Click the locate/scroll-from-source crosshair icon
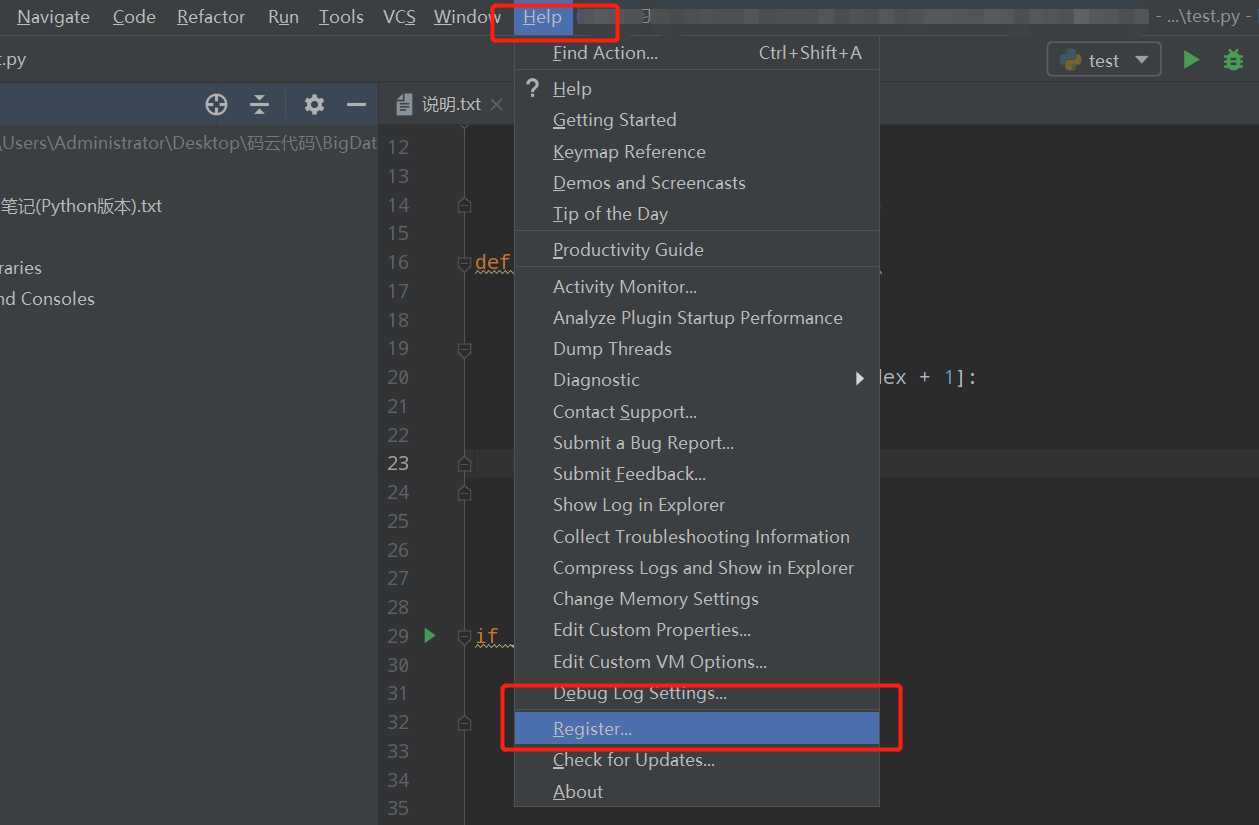The height and width of the screenshot is (825, 1259). [216, 104]
